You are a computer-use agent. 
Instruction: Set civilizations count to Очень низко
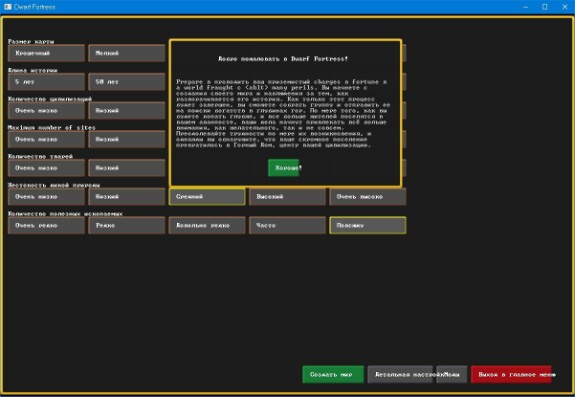(46, 110)
